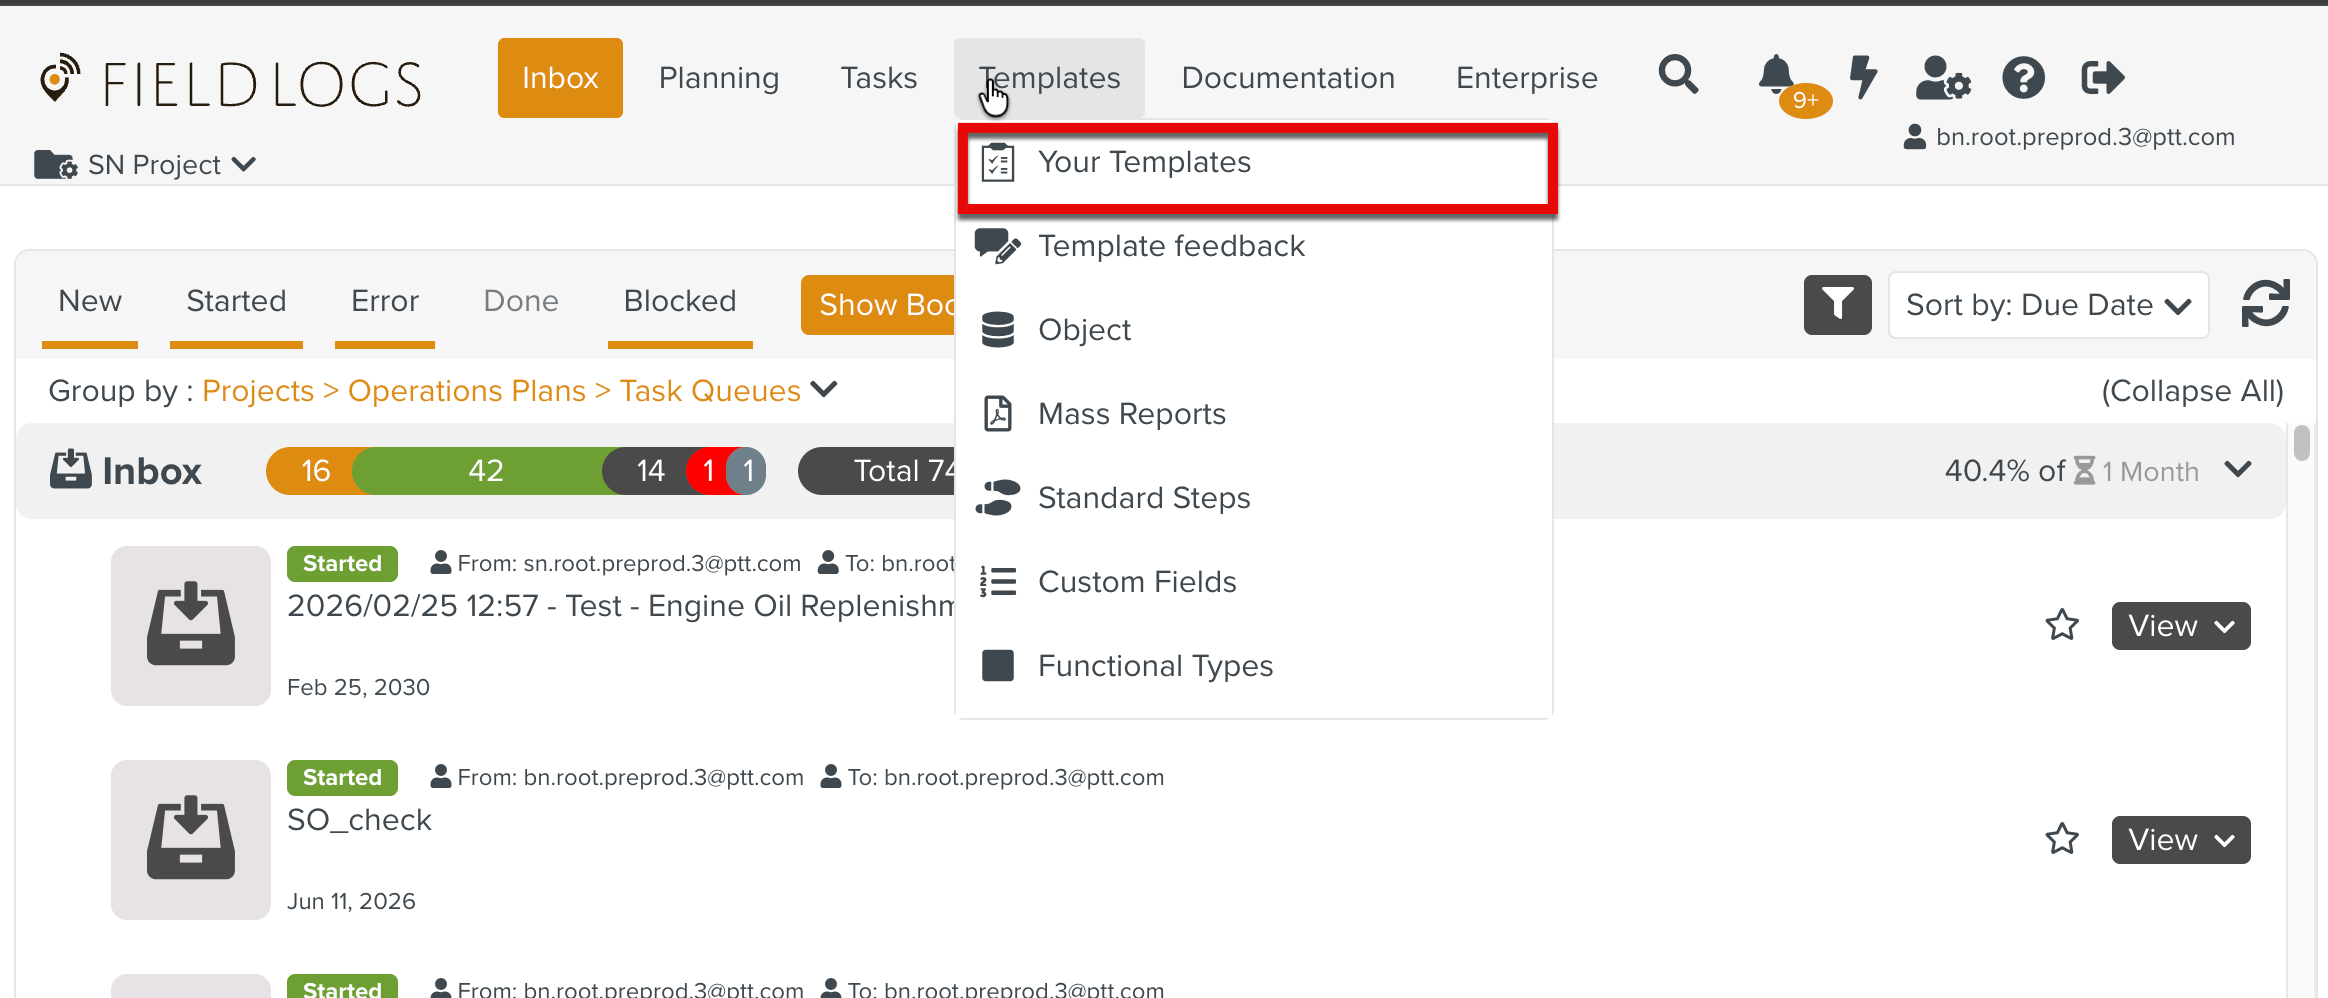
Task: Click the Show Booked button
Action: (x=879, y=305)
